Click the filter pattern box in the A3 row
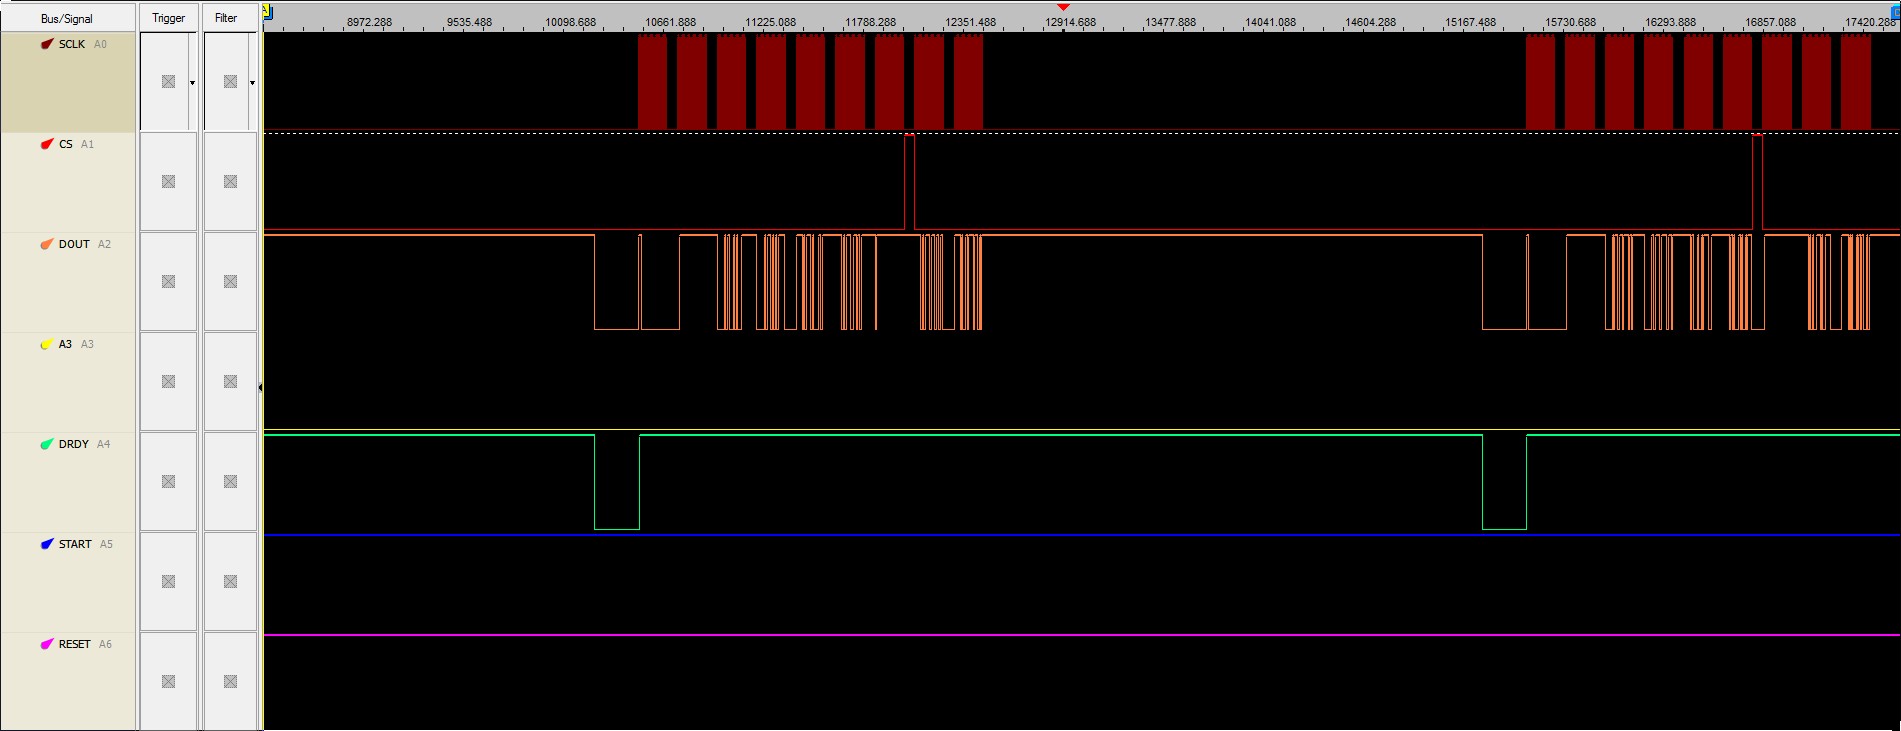1901x731 pixels. 230,382
